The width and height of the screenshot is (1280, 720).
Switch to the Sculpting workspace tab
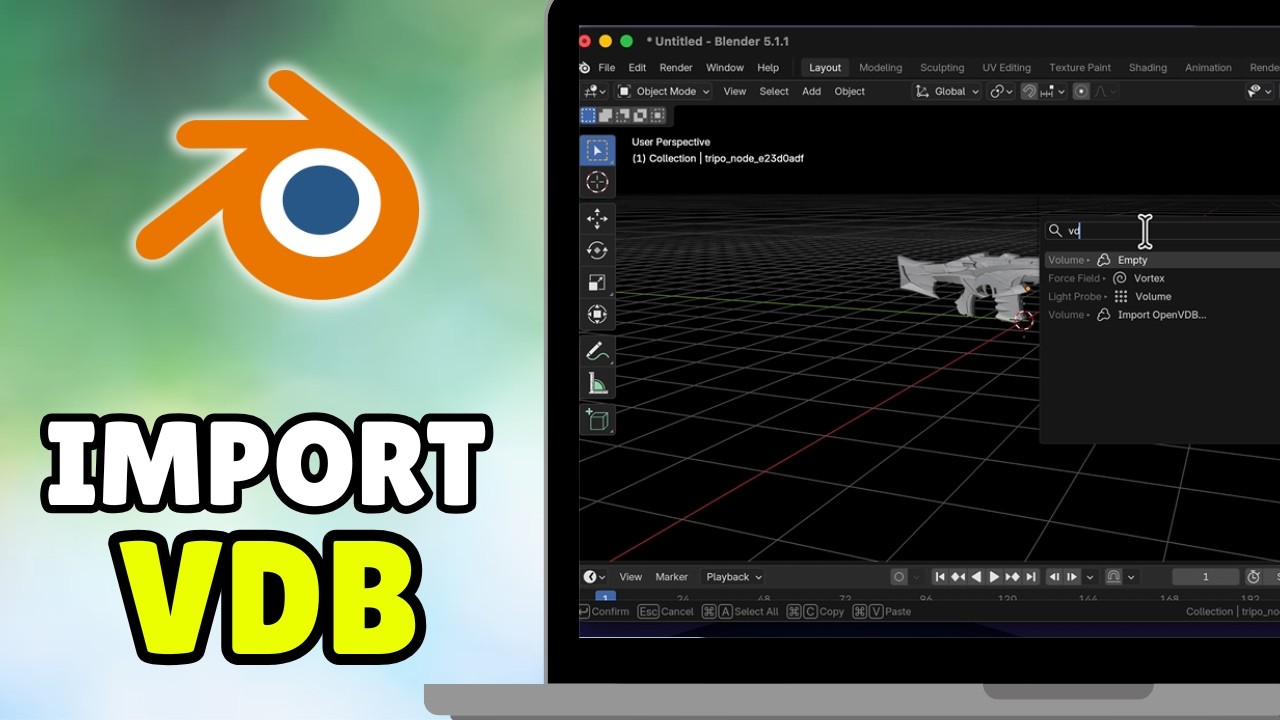pos(942,68)
